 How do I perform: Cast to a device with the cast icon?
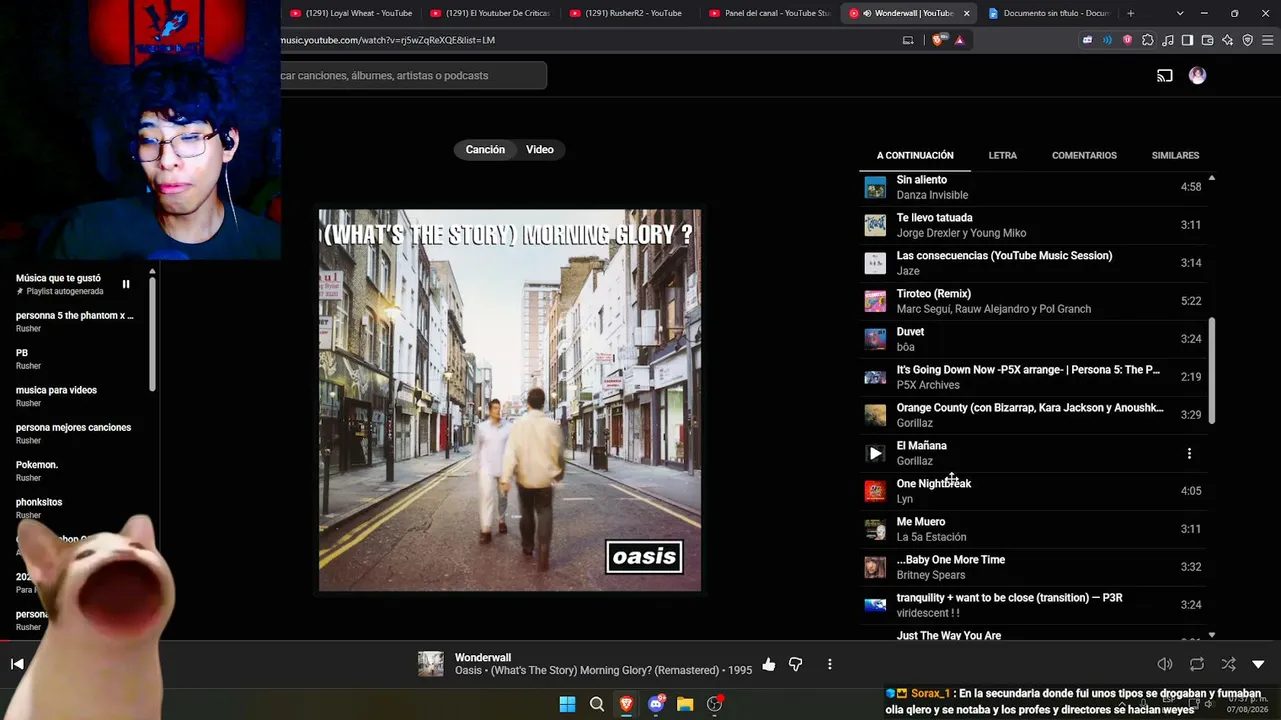click(1165, 75)
